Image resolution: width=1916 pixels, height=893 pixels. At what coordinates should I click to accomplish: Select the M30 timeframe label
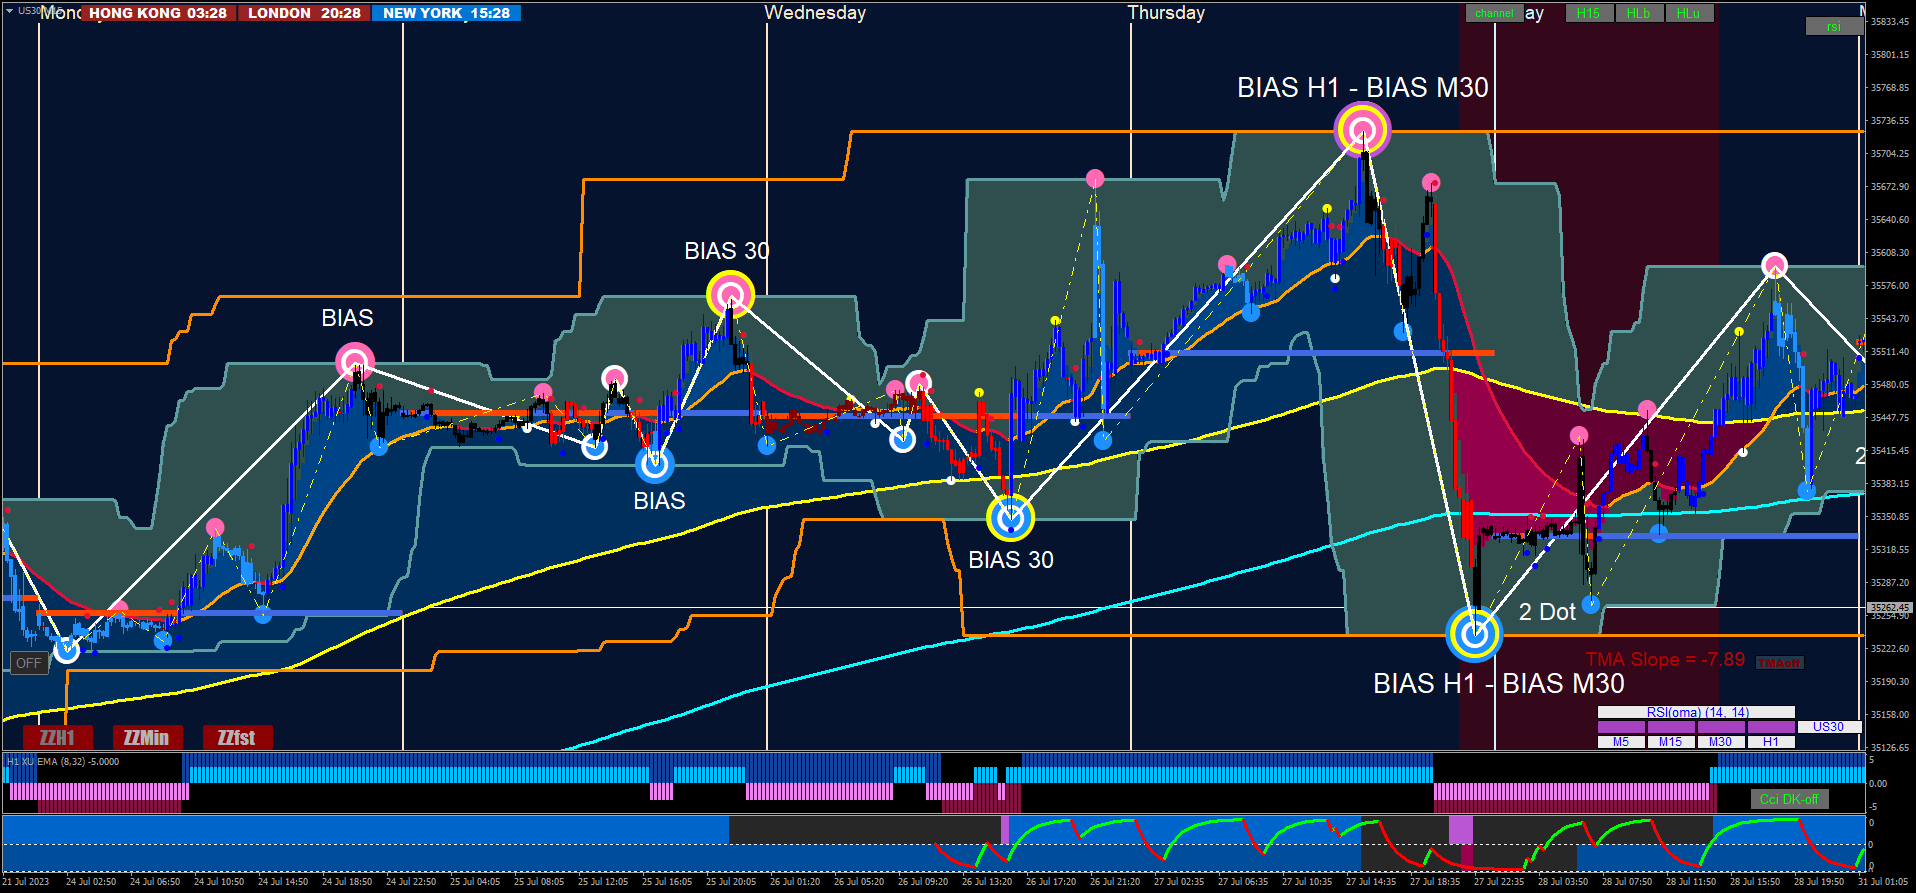tap(1721, 742)
